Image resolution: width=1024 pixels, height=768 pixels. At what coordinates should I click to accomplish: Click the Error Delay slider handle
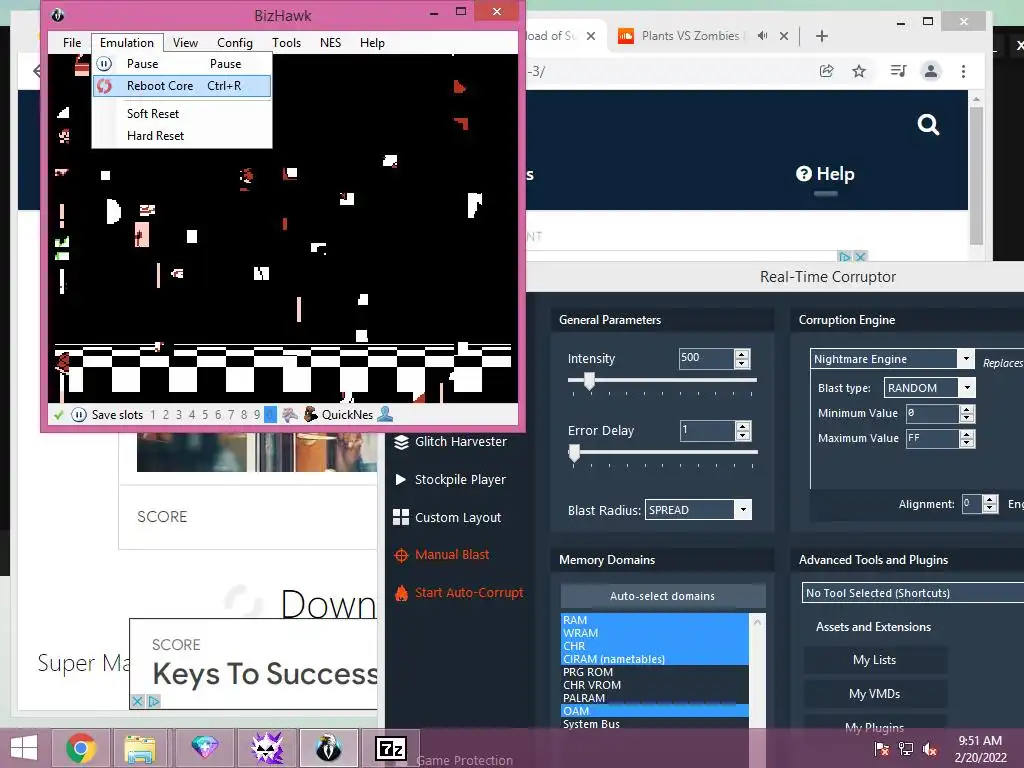pos(574,453)
